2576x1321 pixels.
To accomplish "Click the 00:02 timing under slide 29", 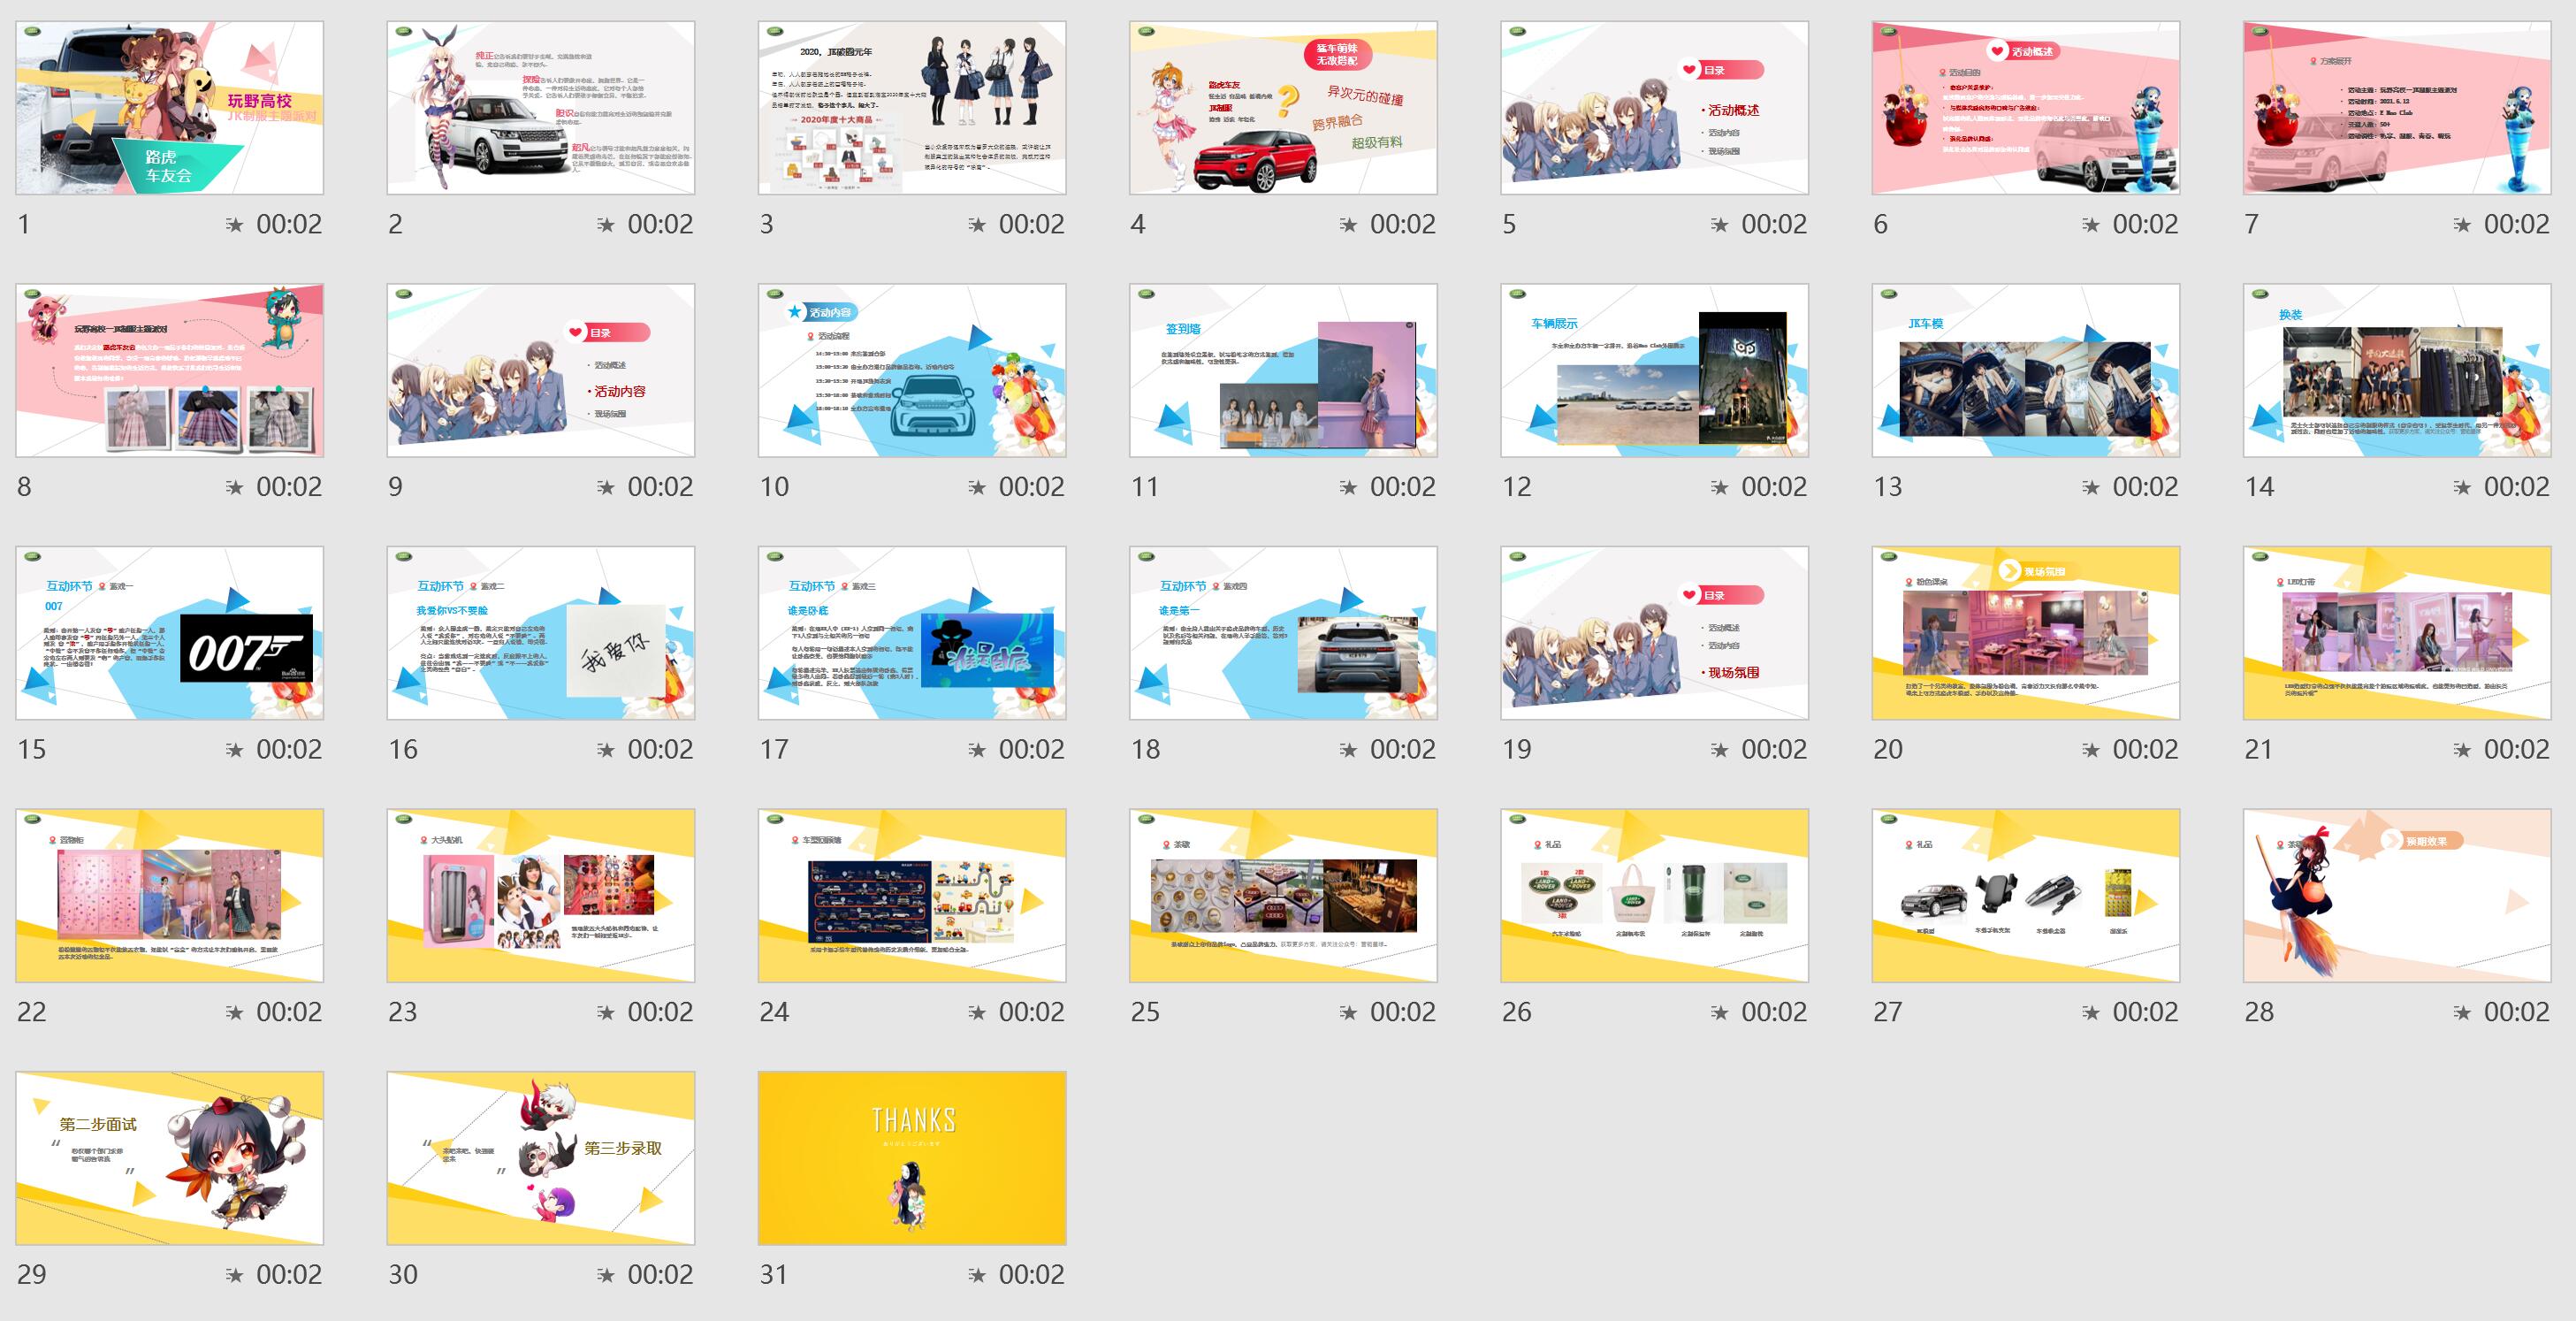I will click(x=289, y=1275).
